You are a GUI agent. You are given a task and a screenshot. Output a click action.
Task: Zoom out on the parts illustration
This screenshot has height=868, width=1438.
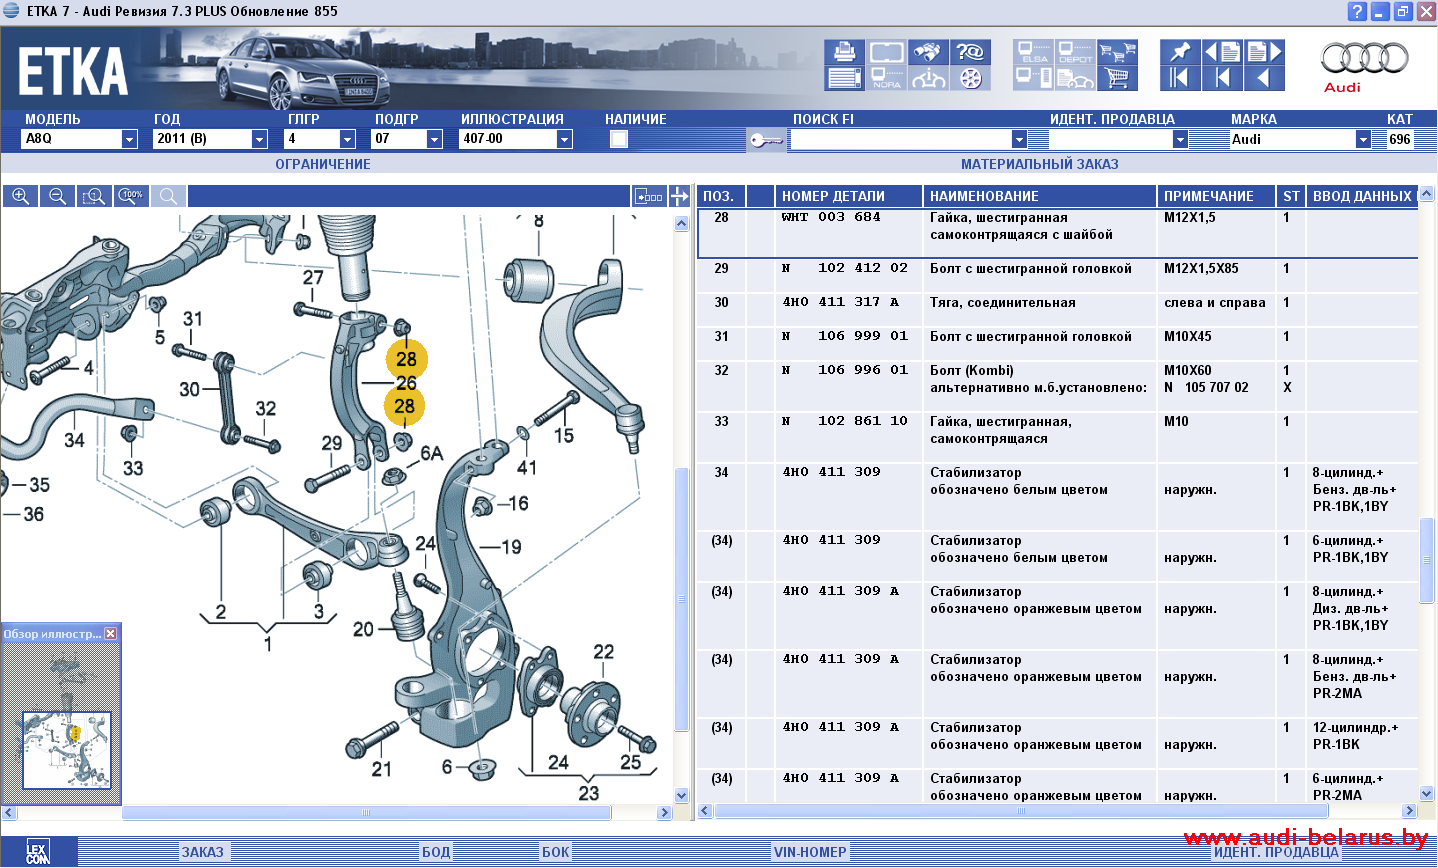tap(57, 196)
